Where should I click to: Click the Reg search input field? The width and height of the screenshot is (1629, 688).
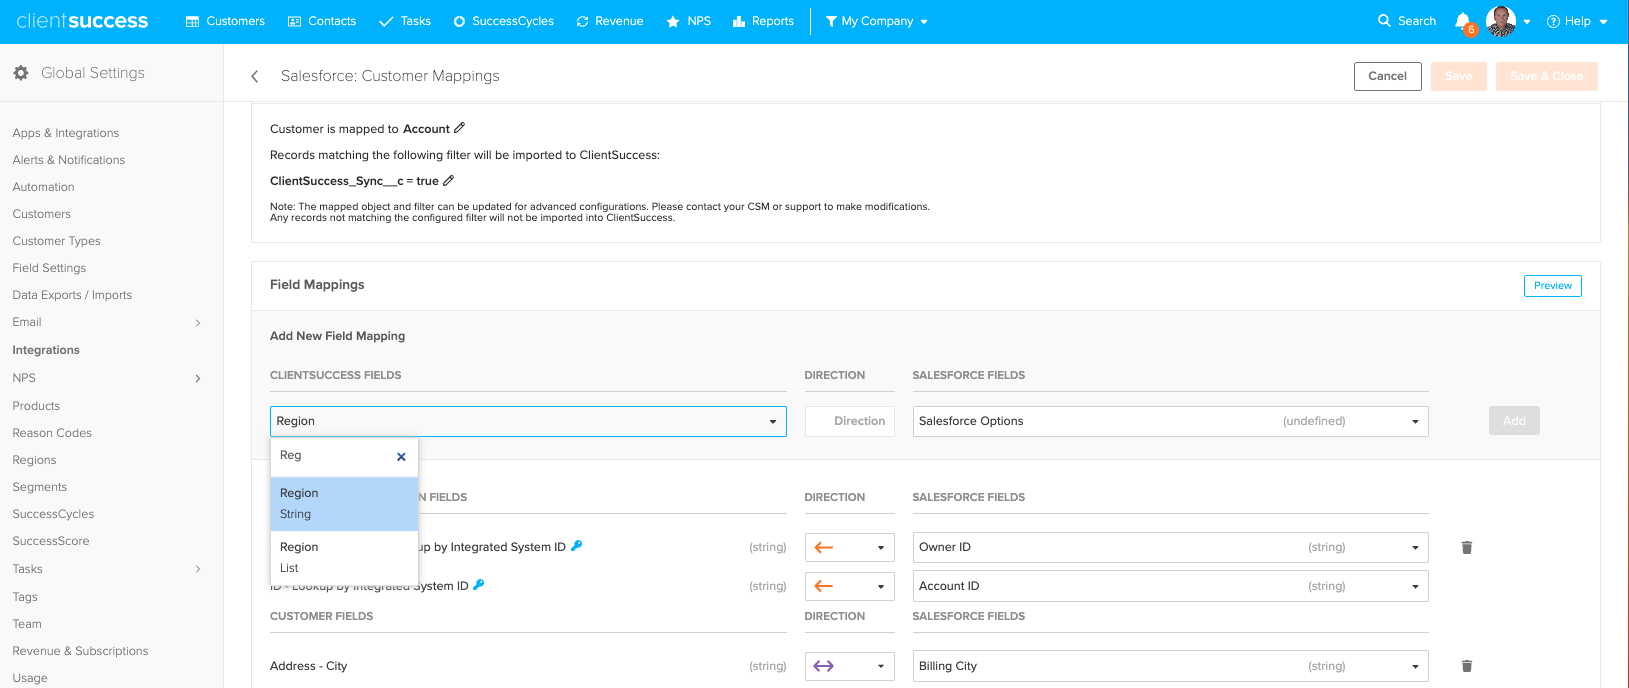tap(335, 456)
